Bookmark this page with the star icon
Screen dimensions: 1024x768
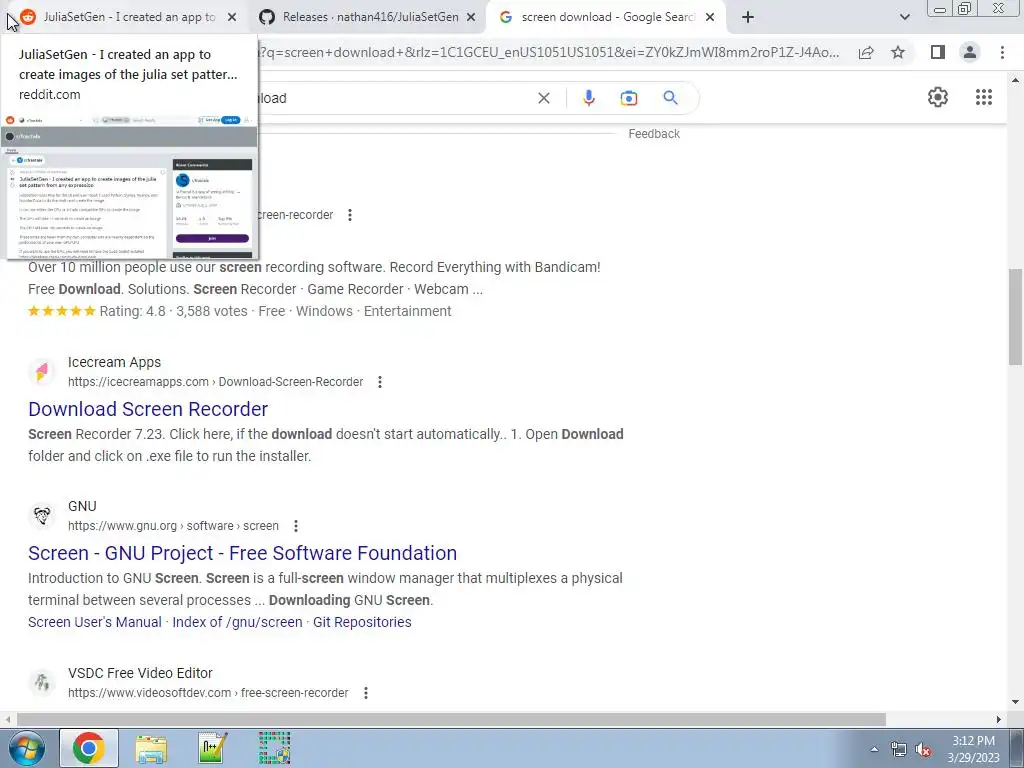898,52
